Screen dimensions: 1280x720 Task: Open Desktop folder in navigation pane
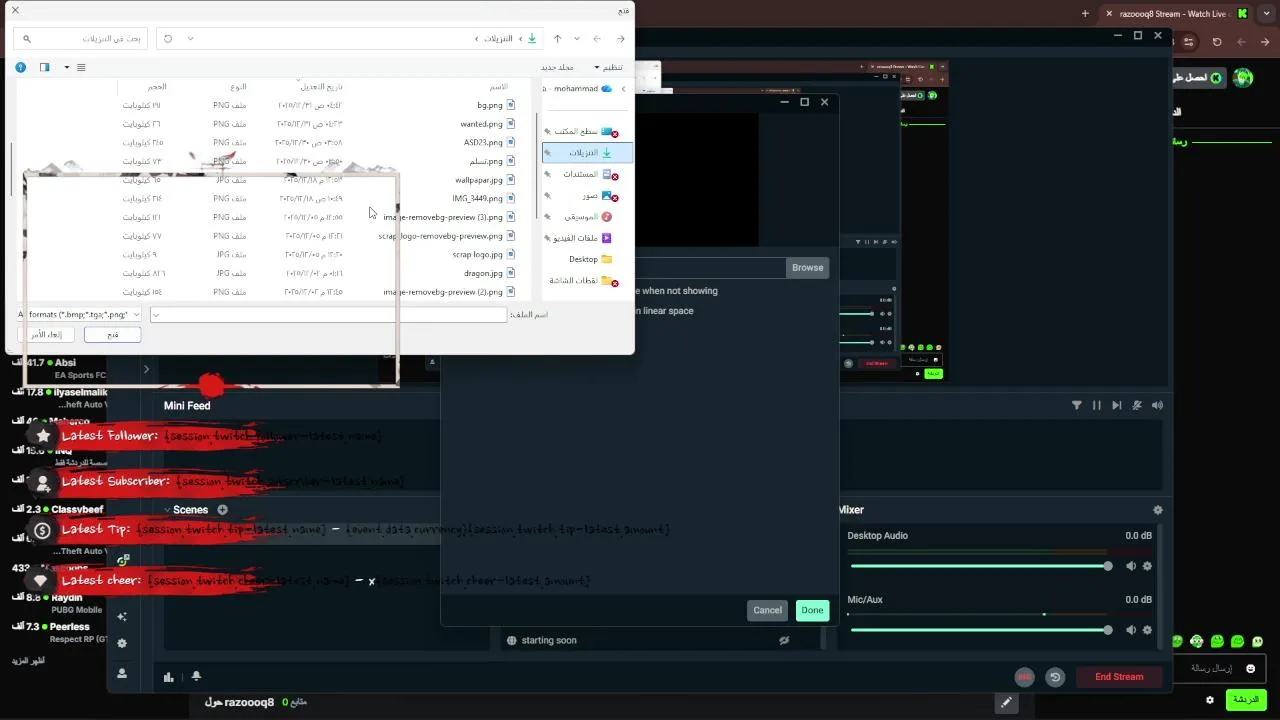[x=590, y=259]
